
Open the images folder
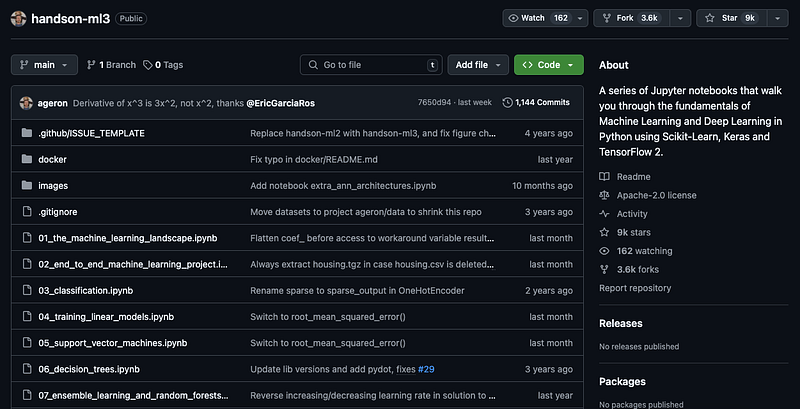tap(53, 186)
